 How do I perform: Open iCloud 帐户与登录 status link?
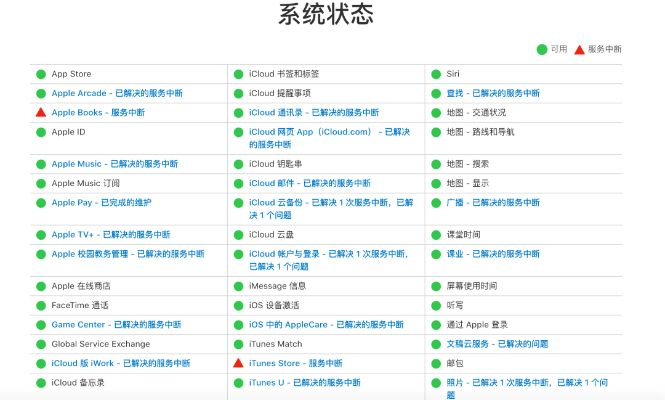(x=329, y=260)
